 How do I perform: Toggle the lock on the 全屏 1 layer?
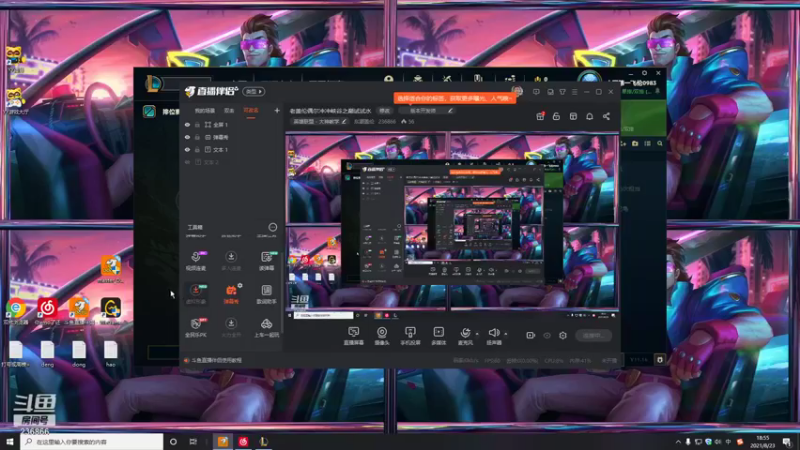pyautogui.click(x=197, y=124)
